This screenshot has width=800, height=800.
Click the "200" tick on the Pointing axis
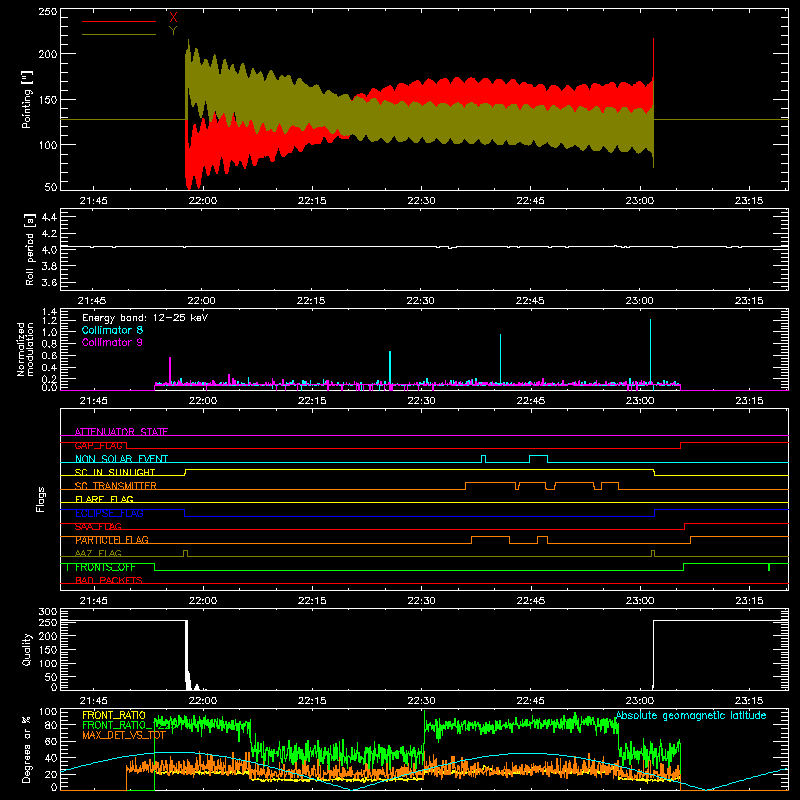tap(47, 54)
